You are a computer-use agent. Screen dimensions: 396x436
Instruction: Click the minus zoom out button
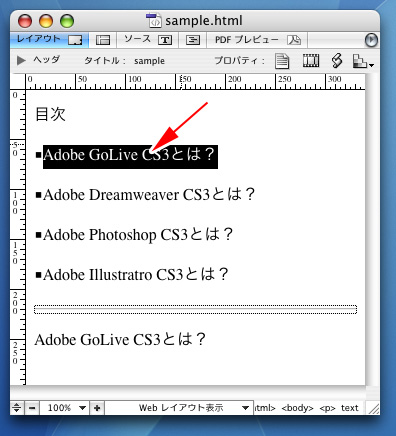click(32, 408)
